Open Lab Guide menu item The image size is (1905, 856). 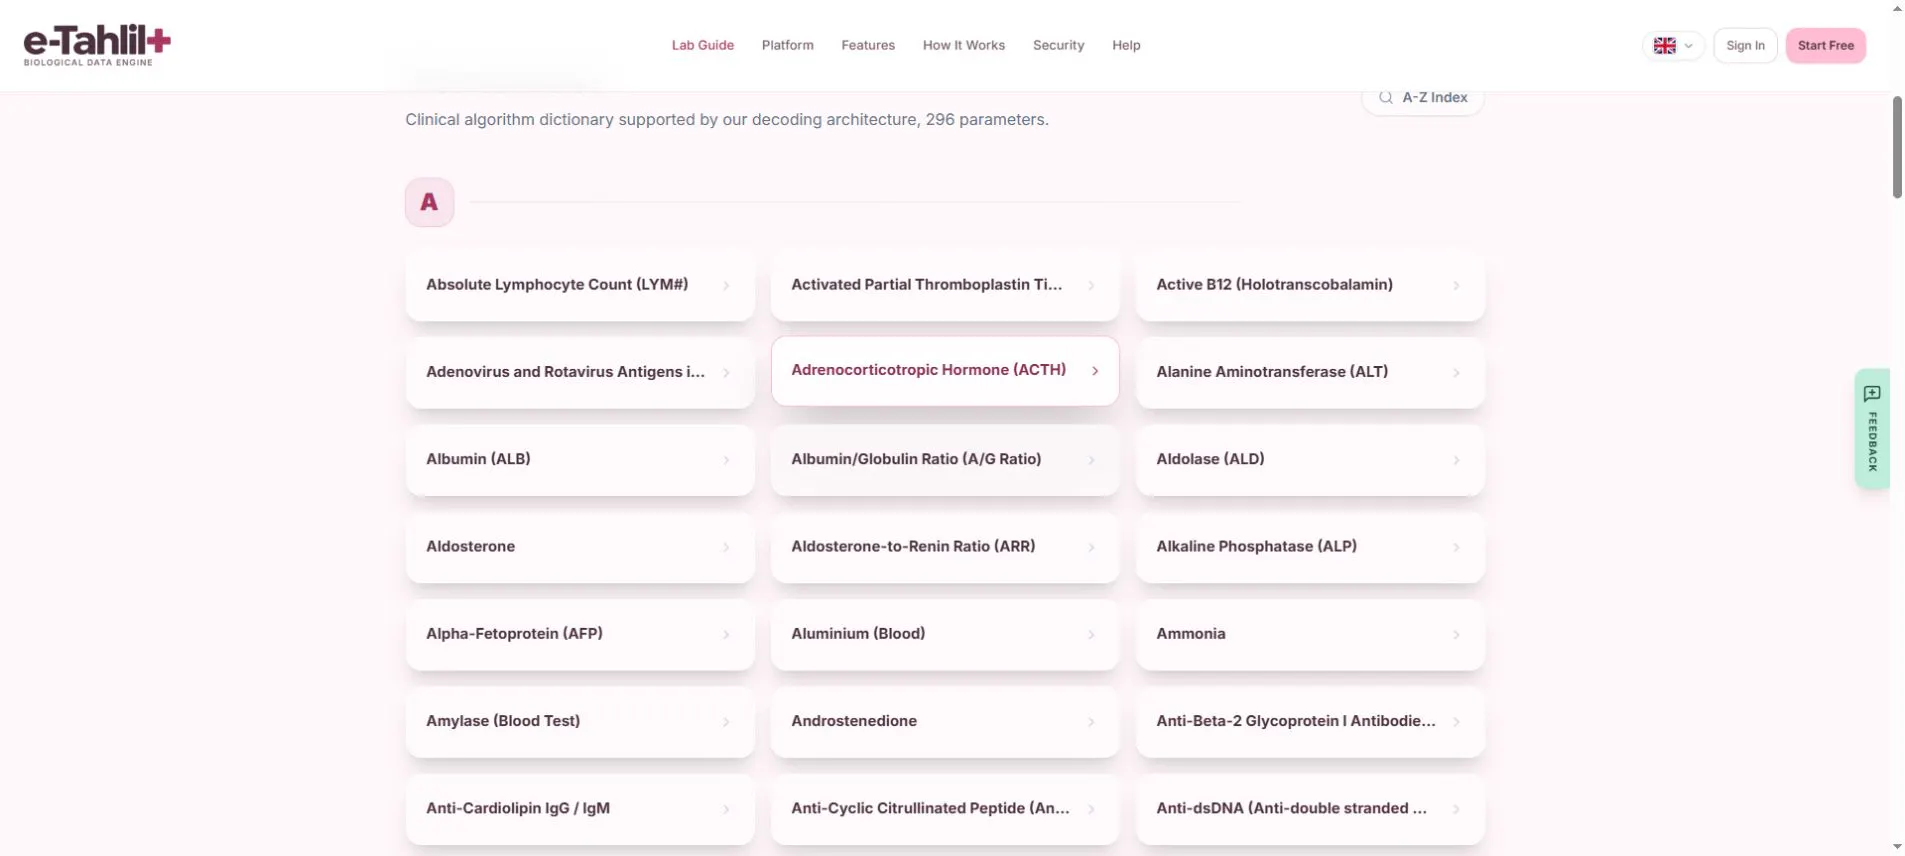tap(702, 46)
